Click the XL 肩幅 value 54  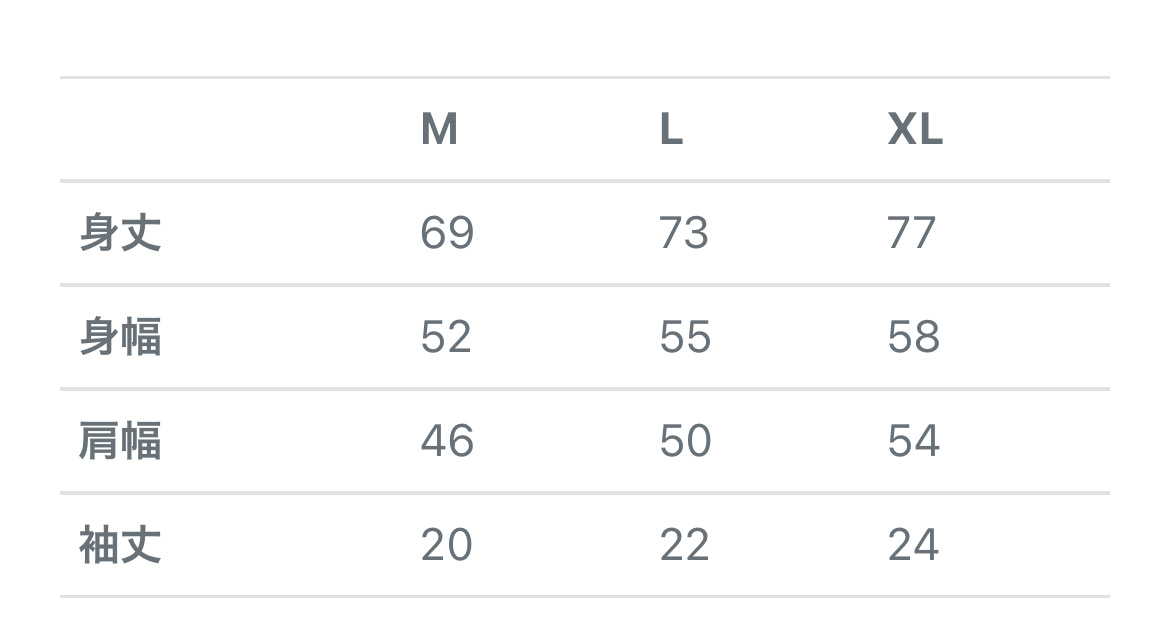913,441
